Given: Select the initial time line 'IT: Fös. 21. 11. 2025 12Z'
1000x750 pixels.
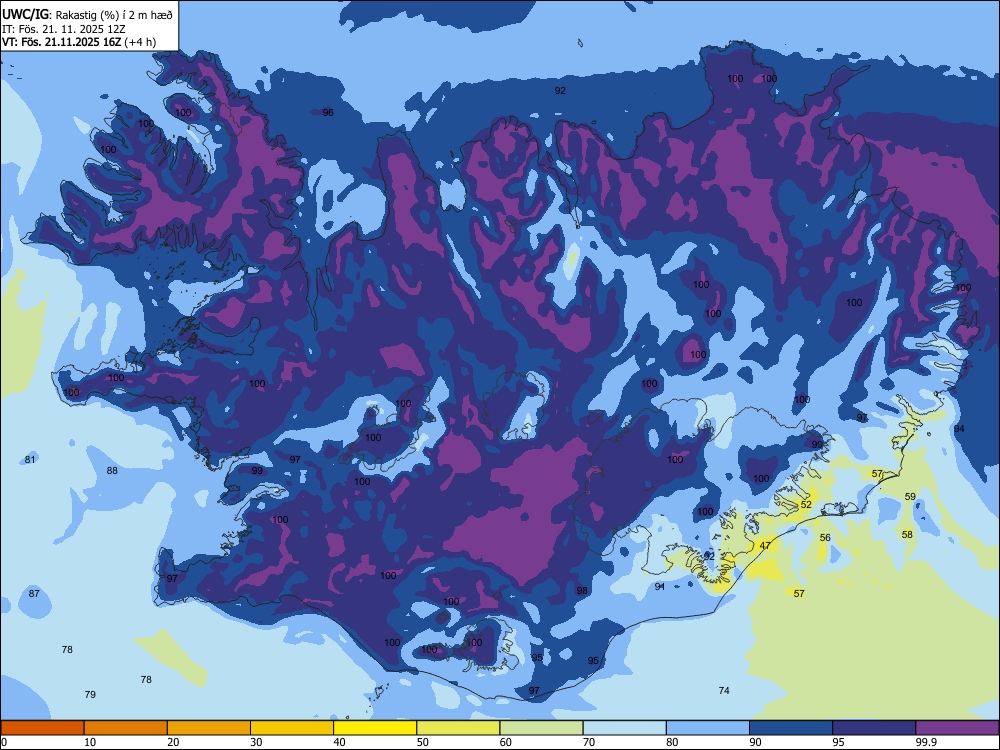Looking at the screenshot, I should (64, 29).
